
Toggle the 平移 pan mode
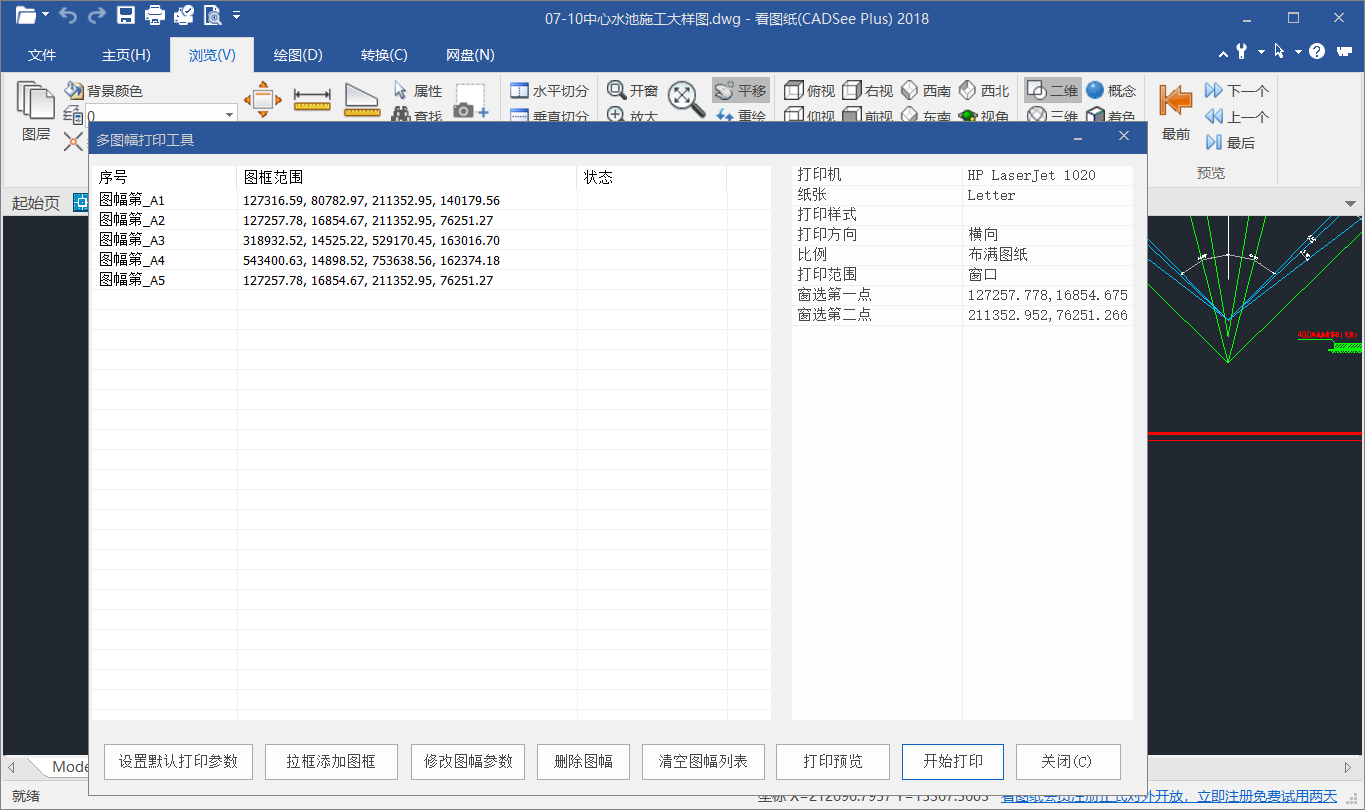point(740,91)
